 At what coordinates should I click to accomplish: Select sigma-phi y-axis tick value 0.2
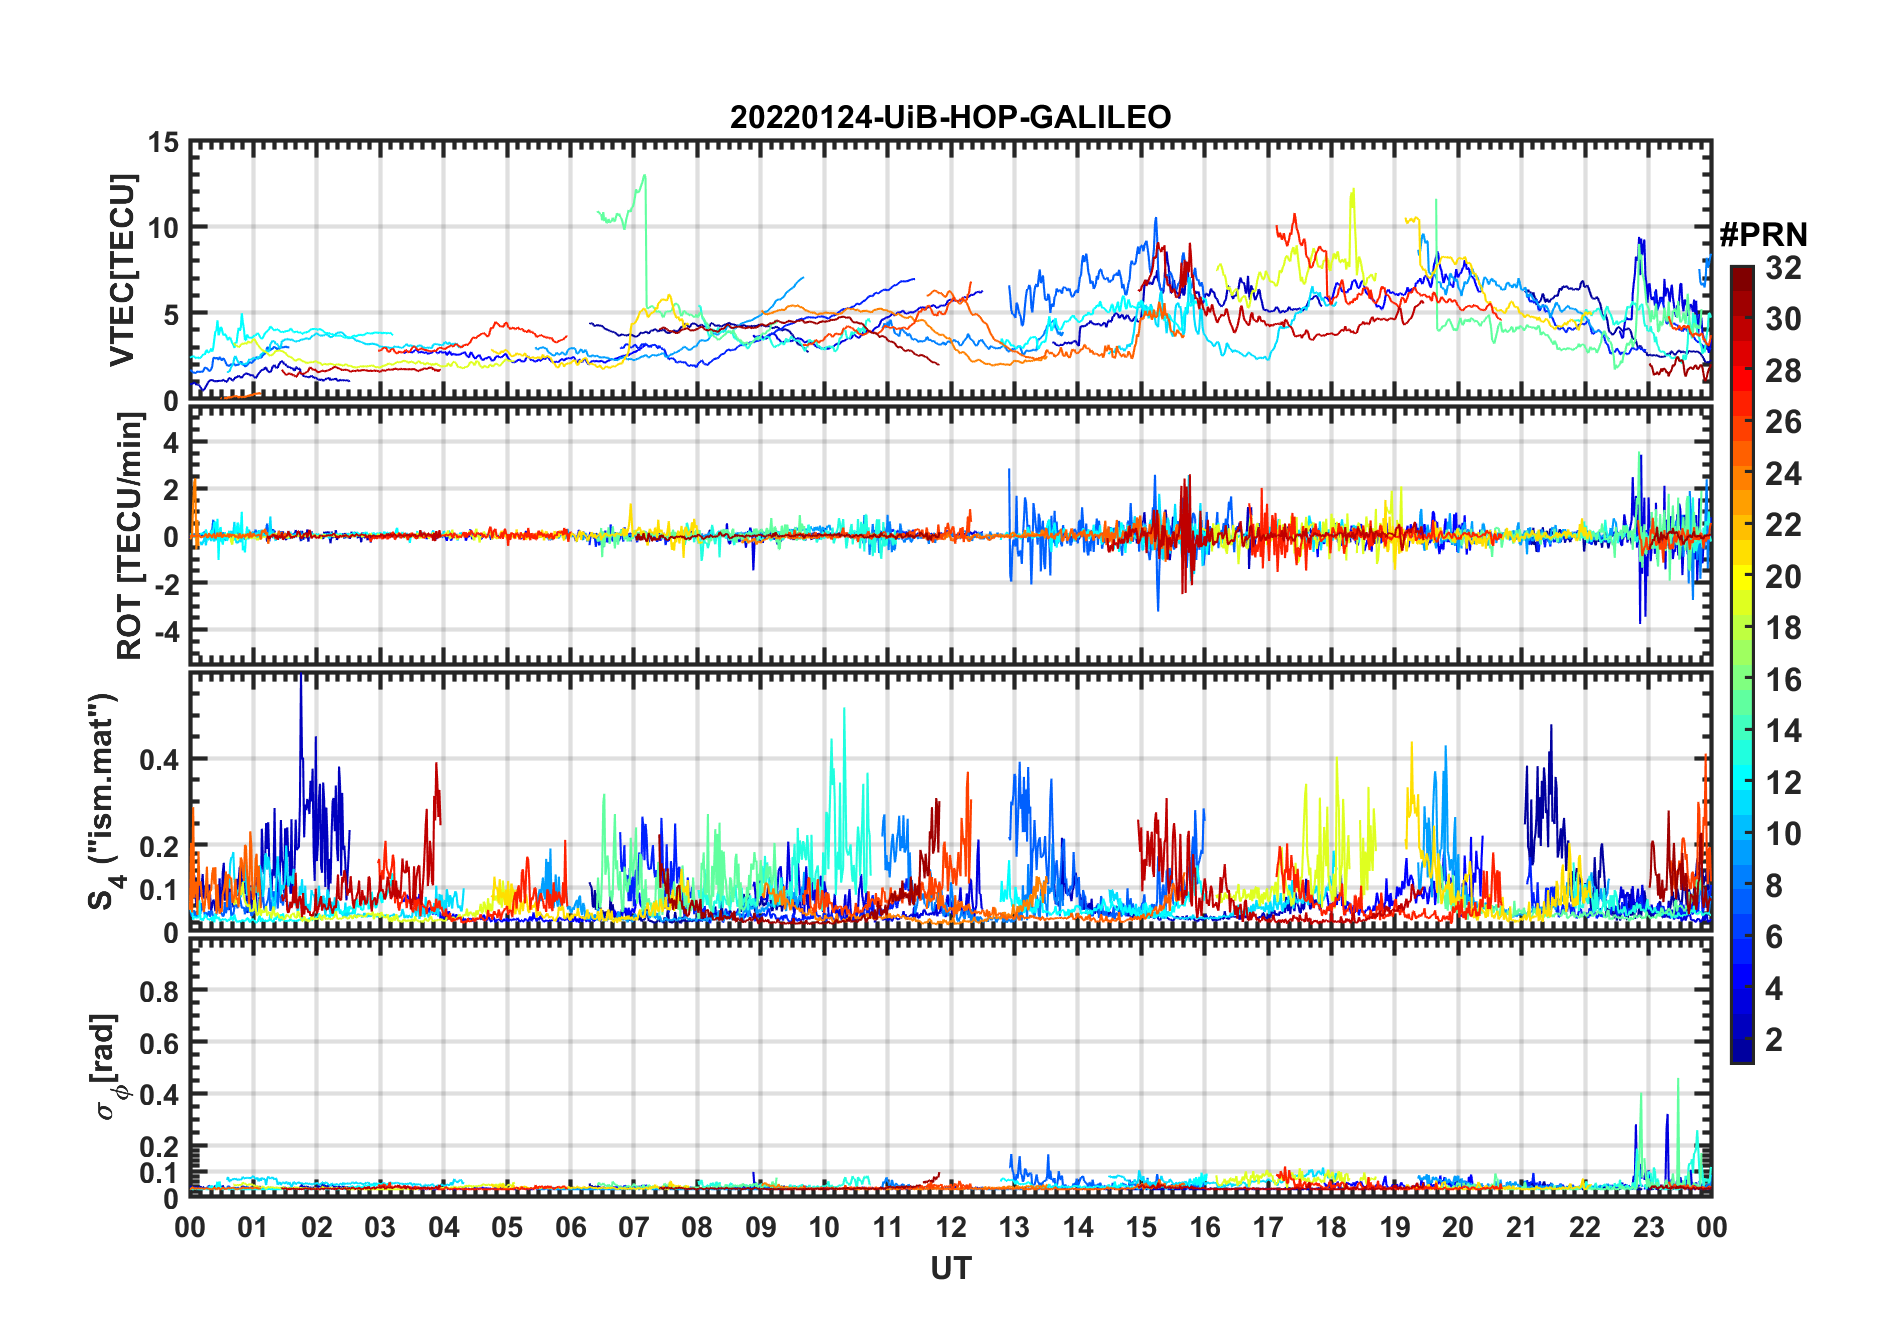(159, 1147)
